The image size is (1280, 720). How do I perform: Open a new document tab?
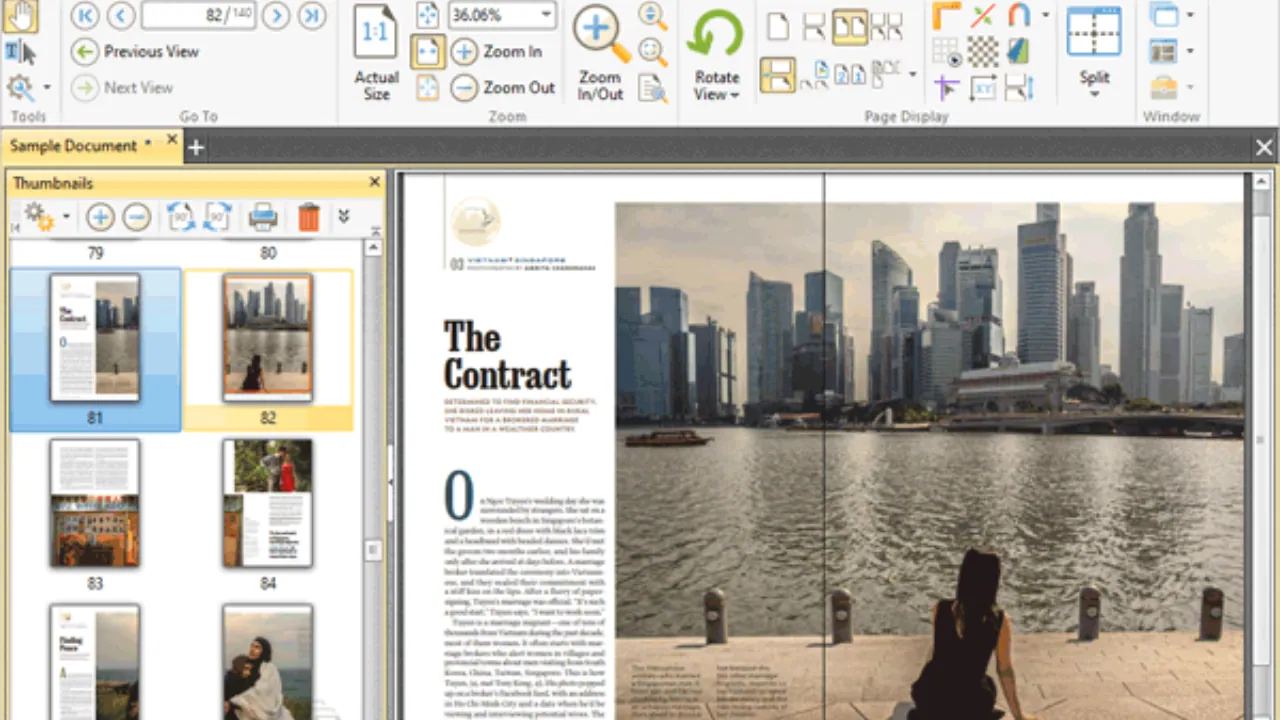point(196,149)
